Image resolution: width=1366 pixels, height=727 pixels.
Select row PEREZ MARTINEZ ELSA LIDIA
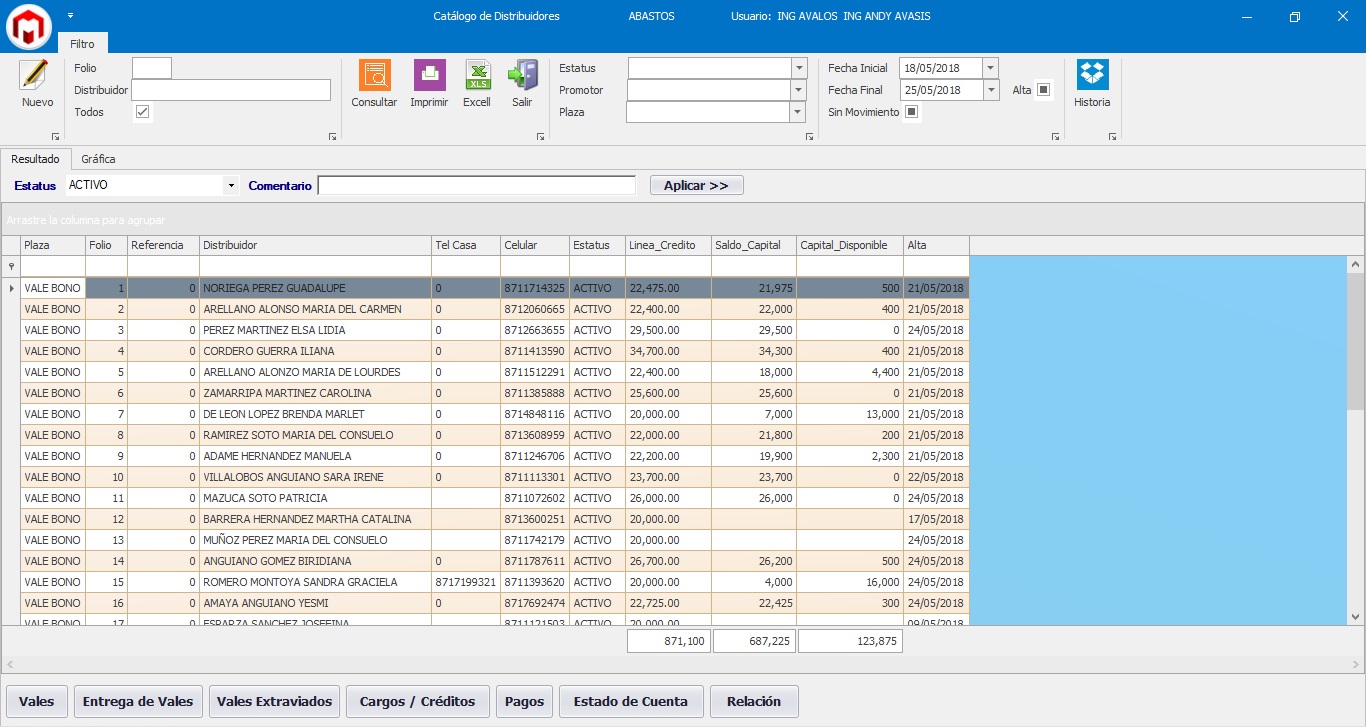495,330
